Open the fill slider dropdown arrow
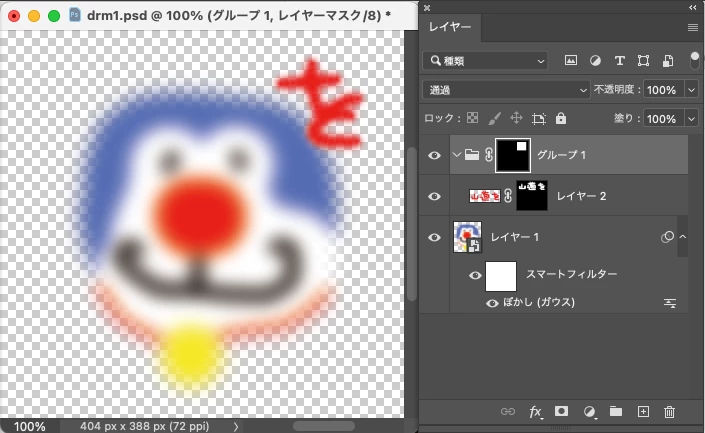Viewport: 705px width, 433px height. click(x=692, y=119)
